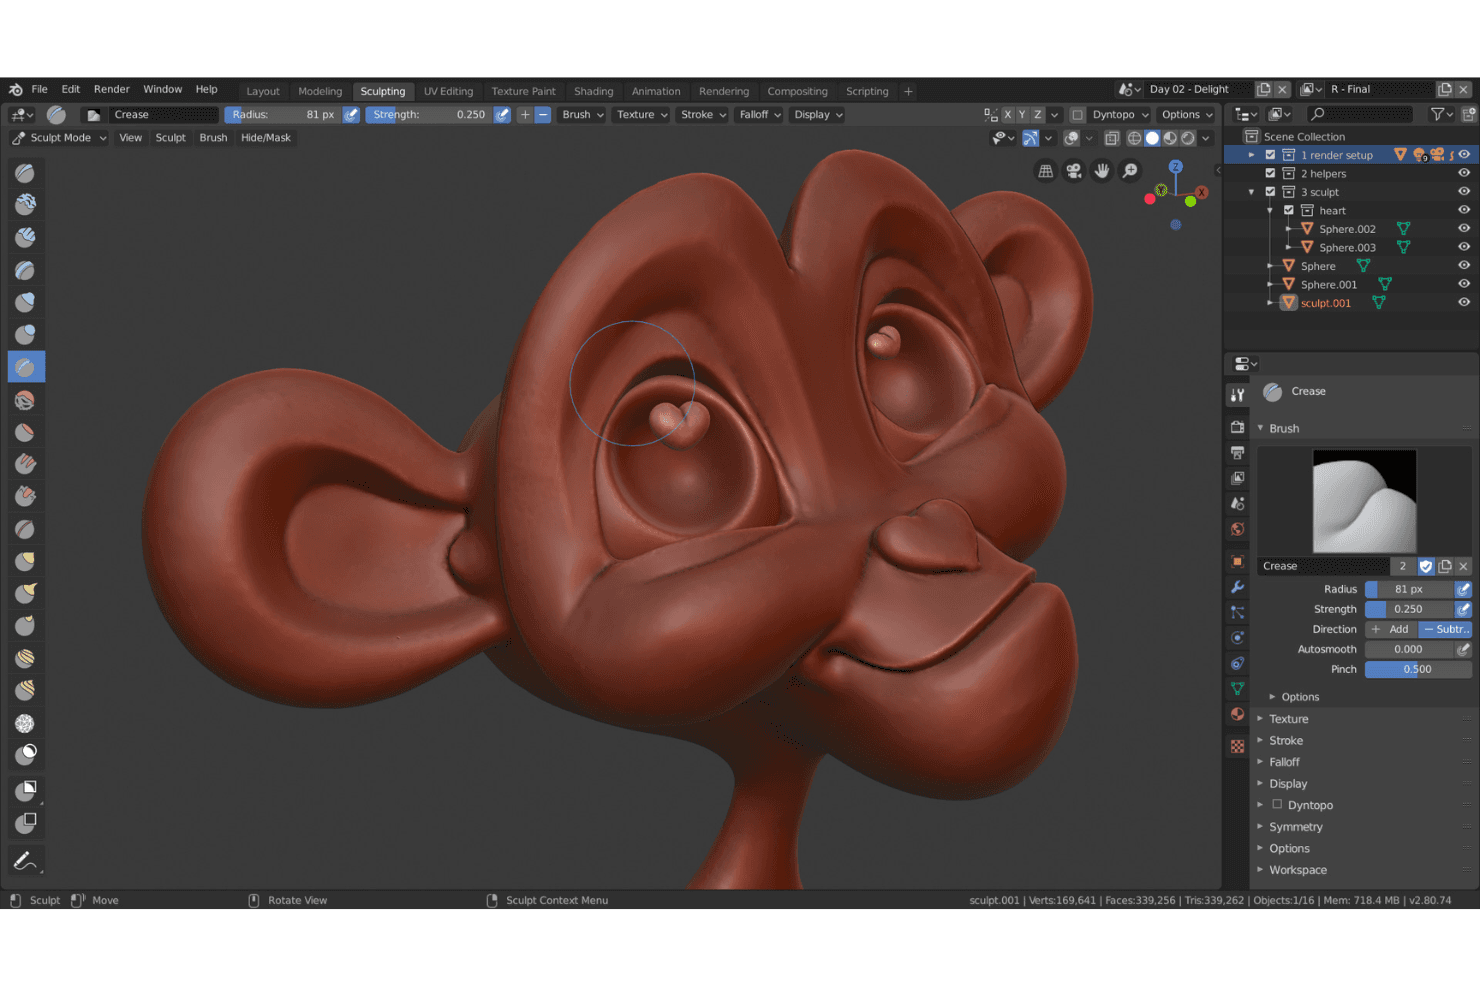Open the File menu
Image resolution: width=1480 pixels, height=987 pixels.
tap(39, 89)
